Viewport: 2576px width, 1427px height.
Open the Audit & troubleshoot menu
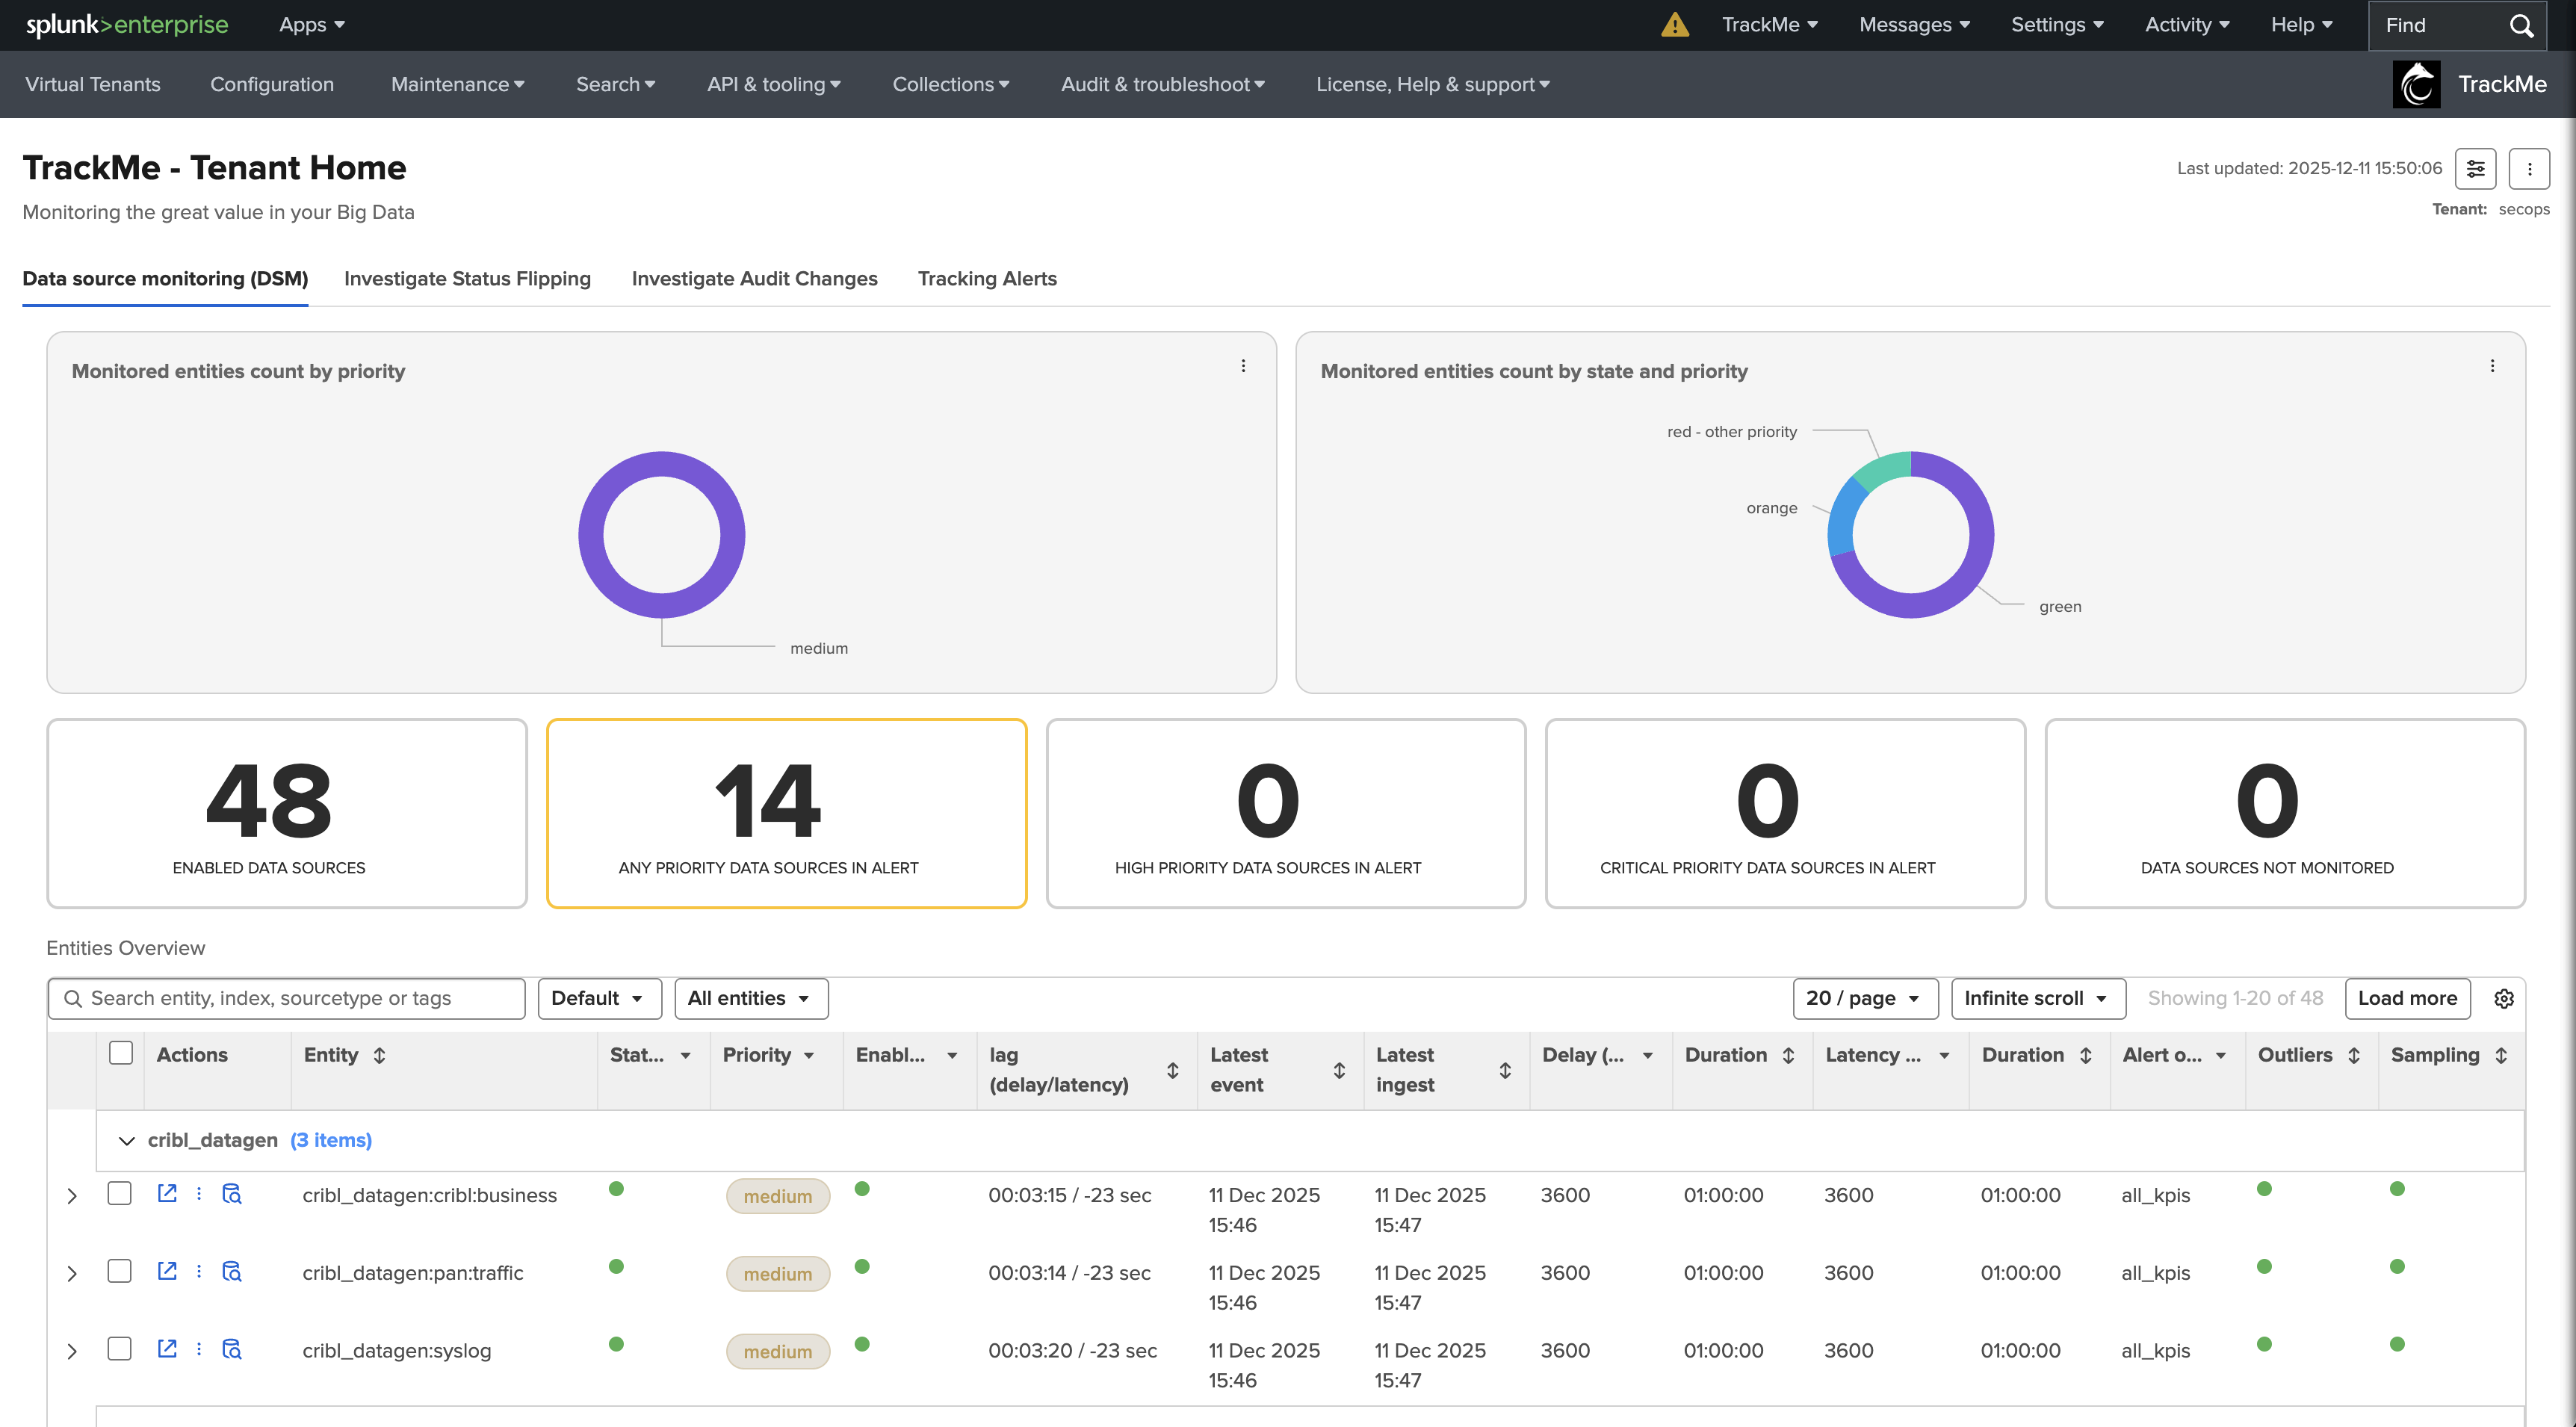[1162, 84]
